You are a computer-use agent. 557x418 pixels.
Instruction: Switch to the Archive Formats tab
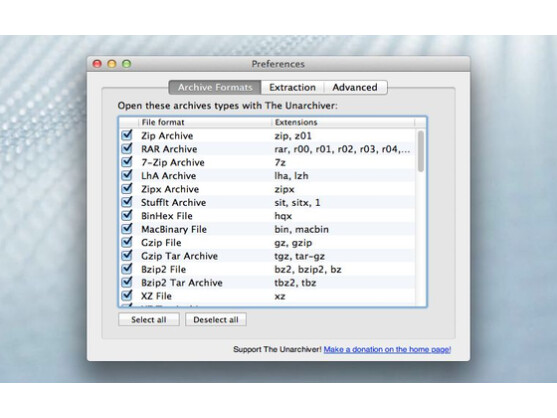[215, 87]
